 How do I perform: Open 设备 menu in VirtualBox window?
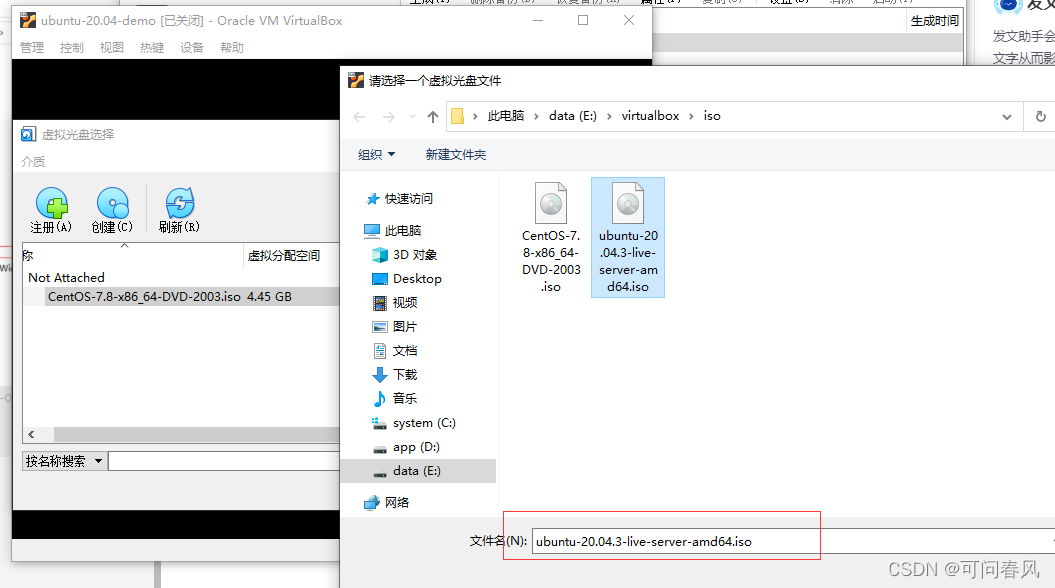click(x=191, y=48)
